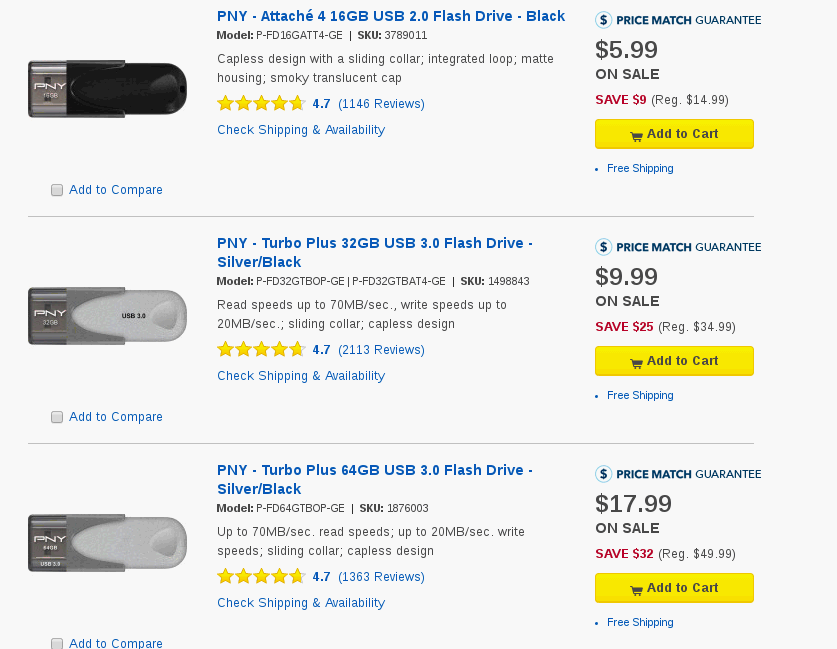The height and width of the screenshot is (649, 837).
Task: Check Shipping & Availability for the 64GB drive
Action: click(301, 603)
